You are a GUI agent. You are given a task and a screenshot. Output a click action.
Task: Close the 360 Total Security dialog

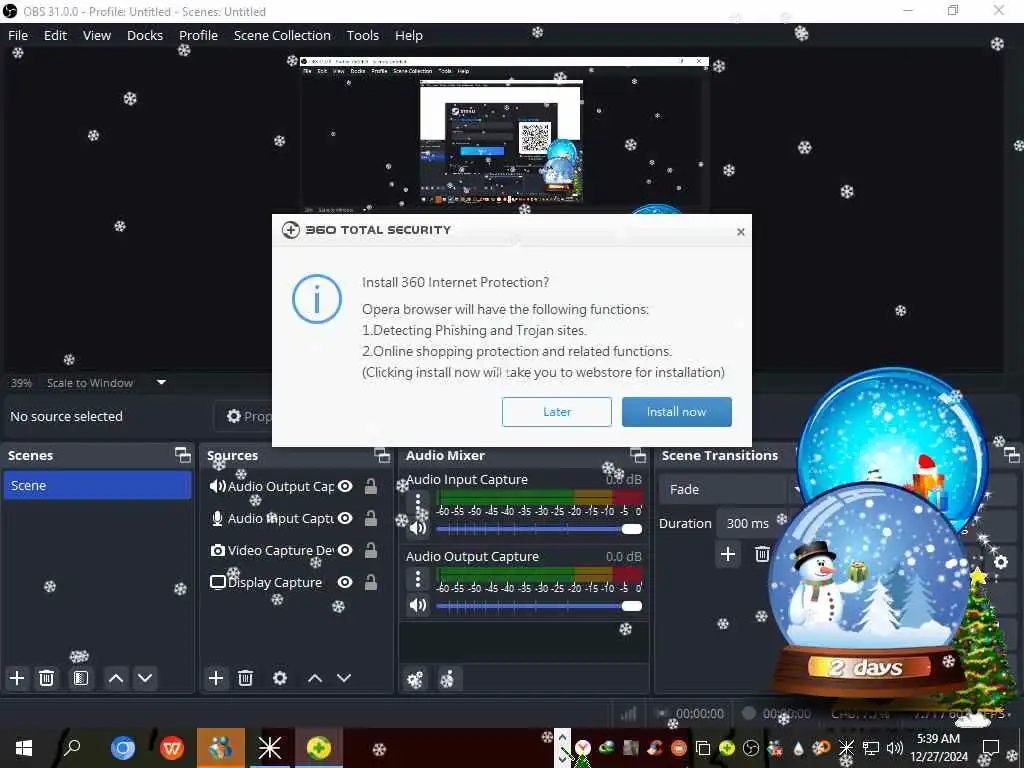(x=741, y=232)
